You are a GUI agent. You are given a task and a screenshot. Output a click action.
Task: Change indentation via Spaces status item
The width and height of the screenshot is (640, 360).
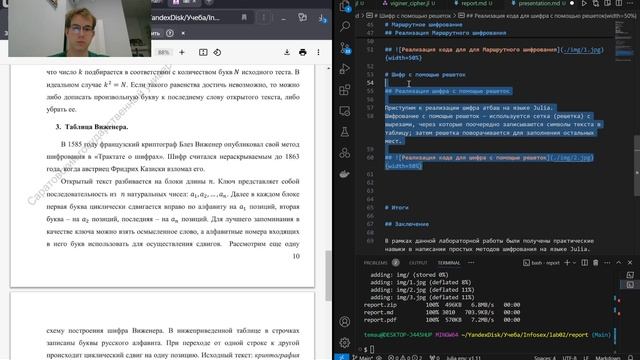(x=545, y=358)
